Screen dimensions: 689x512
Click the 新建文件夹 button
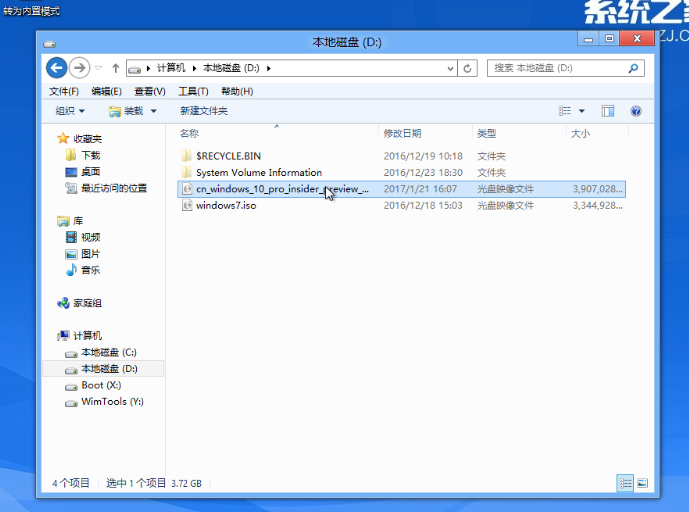[204, 111]
